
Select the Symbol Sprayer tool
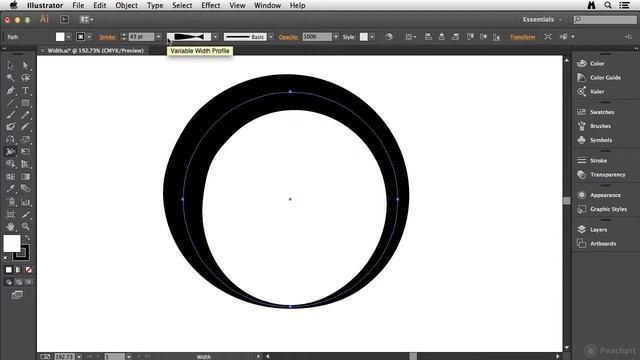[10, 202]
